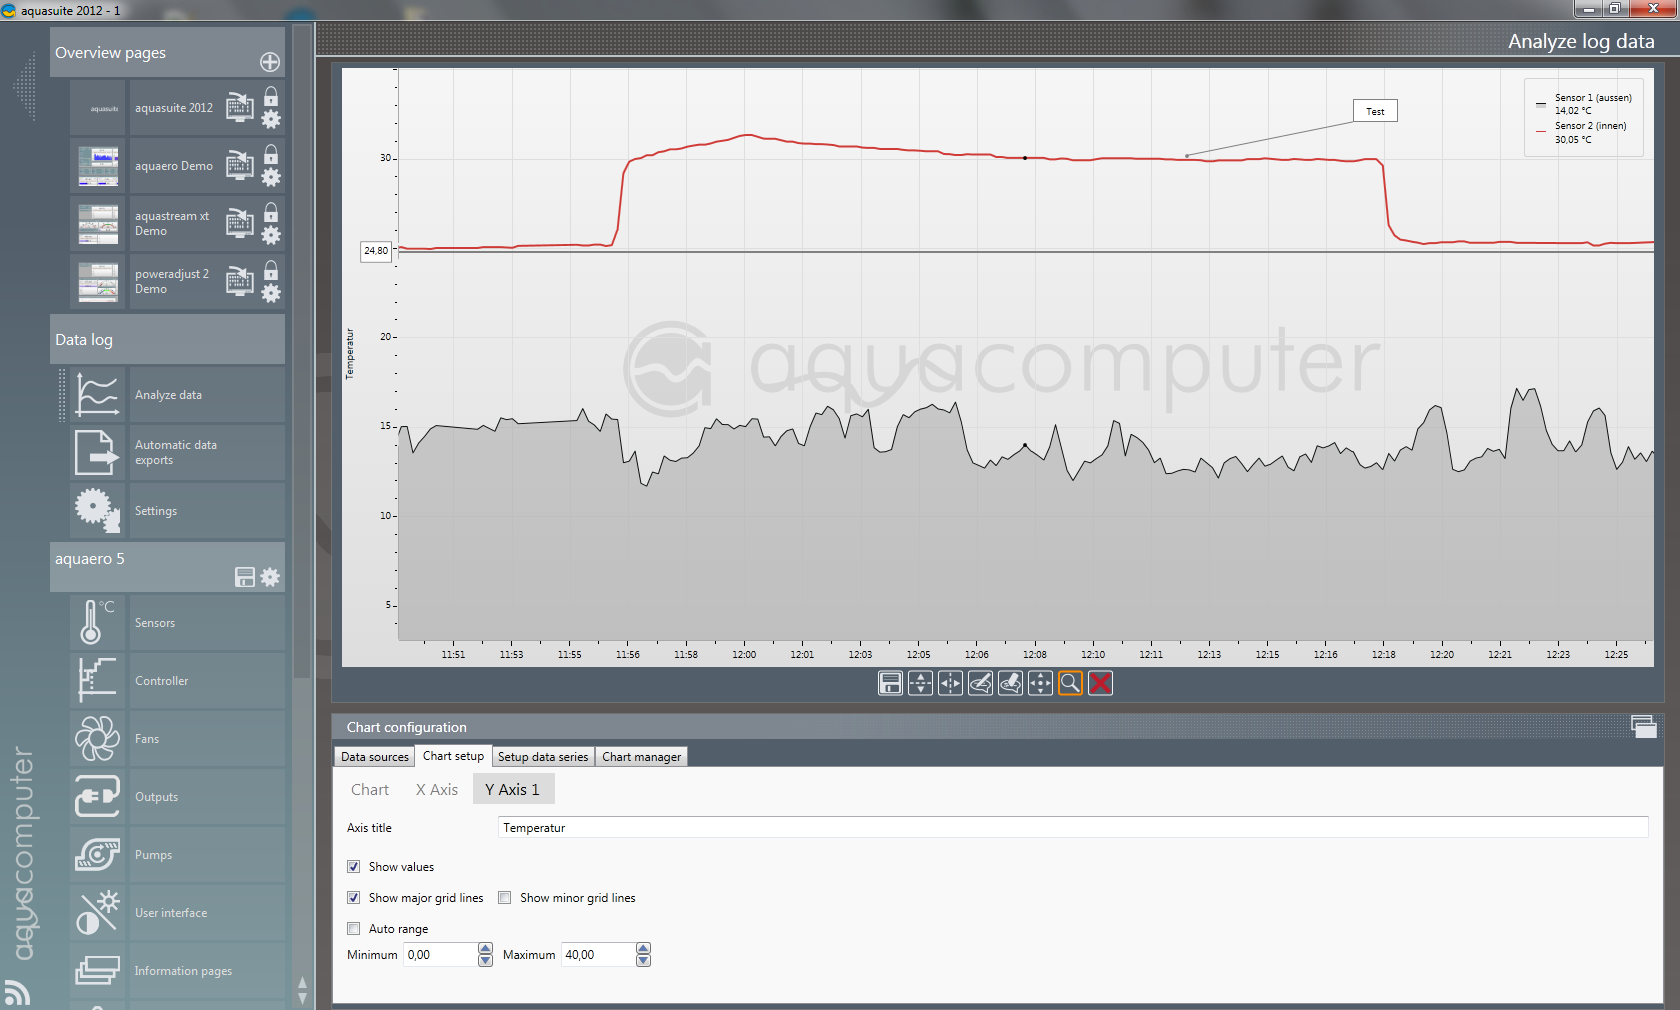Image resolution: width=1680 pixels, height=1010 pixels.
Task: Open the Setup data series tab
Action: 543,757
